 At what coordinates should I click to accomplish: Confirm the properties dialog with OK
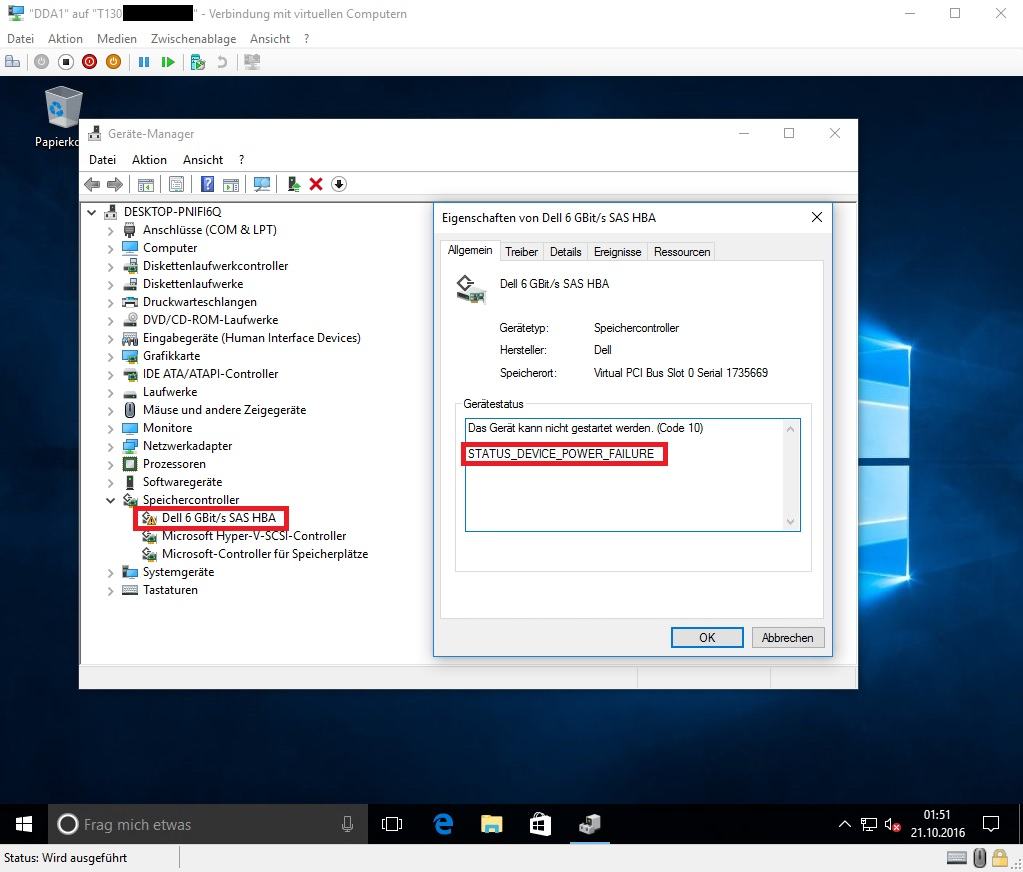coord(707,637)
